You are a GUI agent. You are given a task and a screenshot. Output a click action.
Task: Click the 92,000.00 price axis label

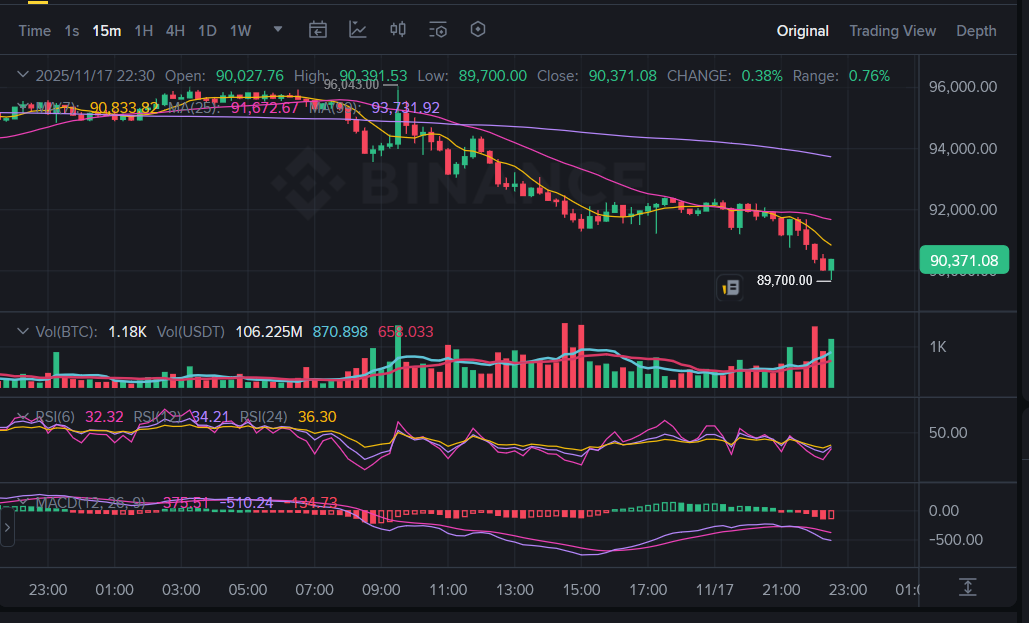(x=963, y=210)
